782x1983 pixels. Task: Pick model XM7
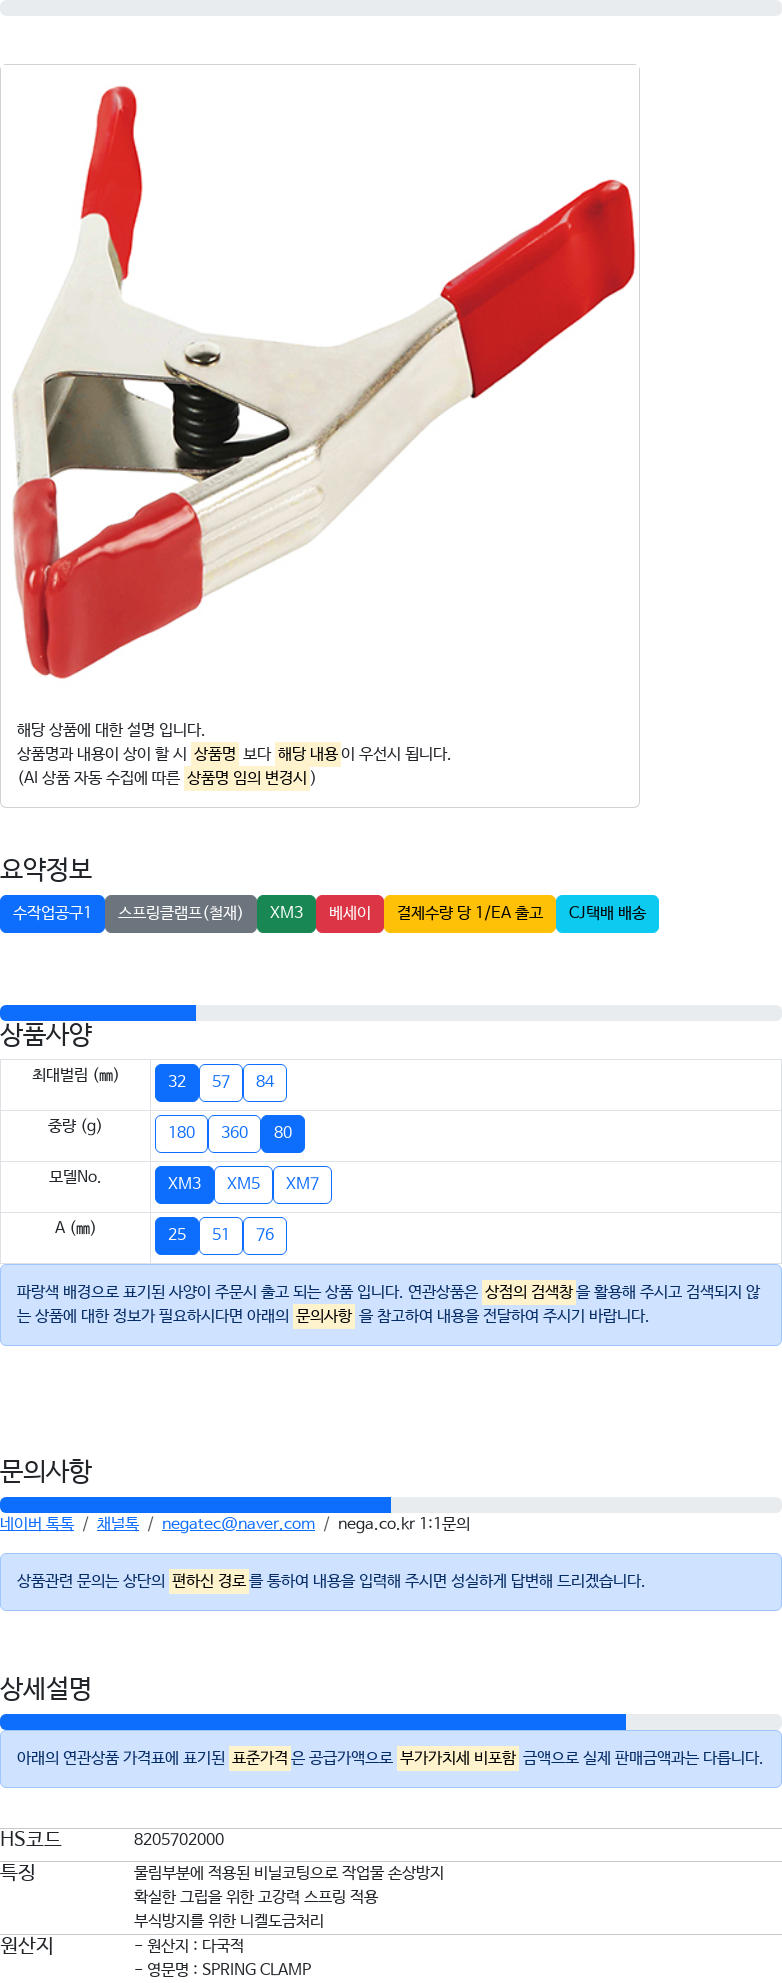tap(302, 1184)
